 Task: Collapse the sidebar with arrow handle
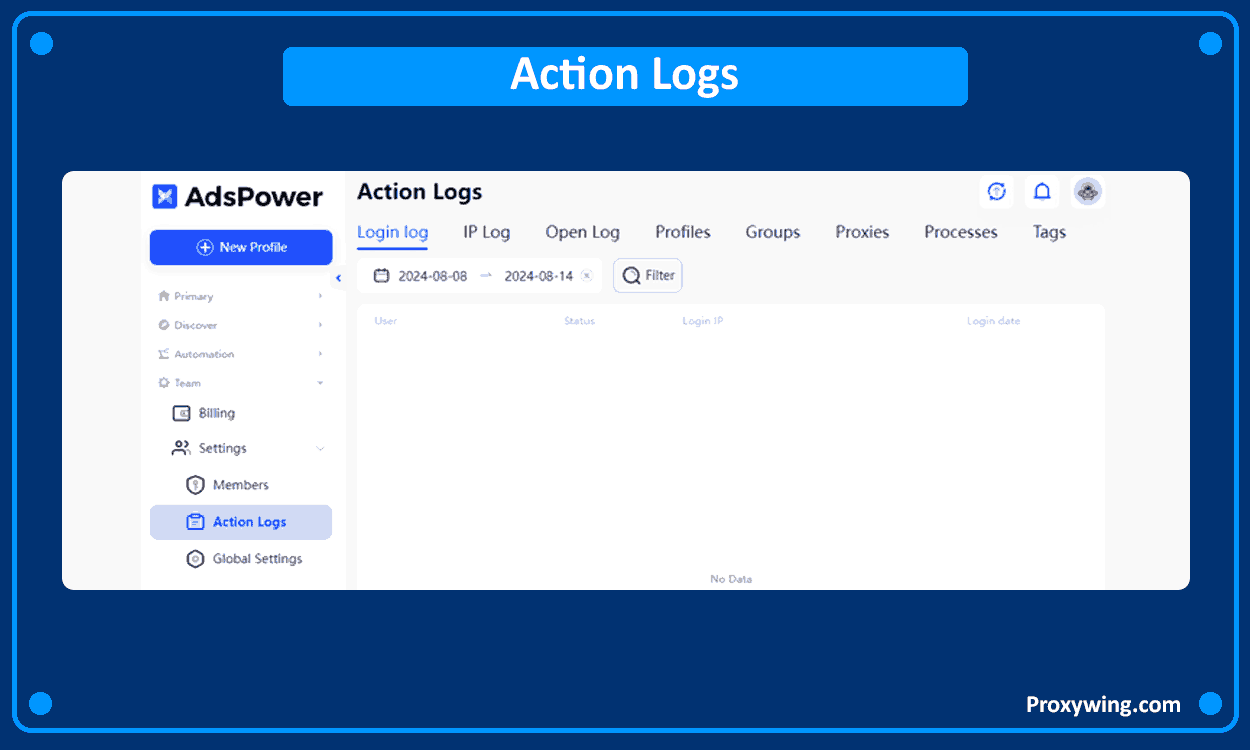pos(338,278)
